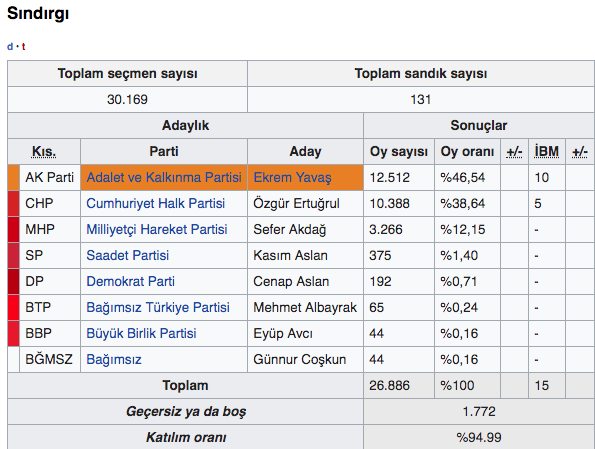The image size is (595, 449).
Task: Click candidate name Cenap Aslan
Action: [291, 281]
